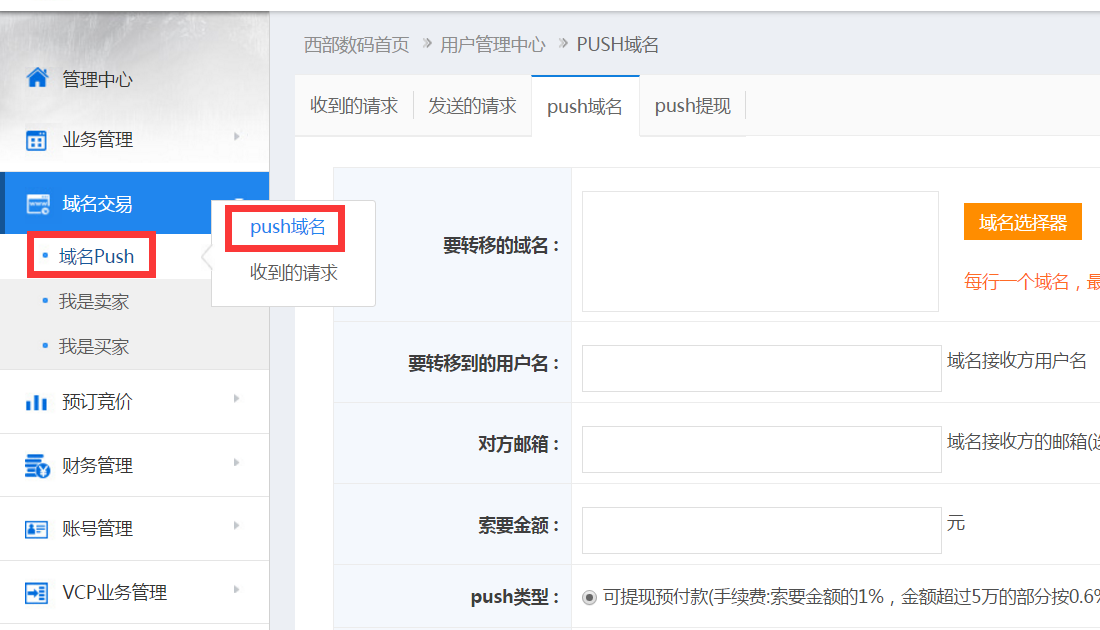1100x630 pixels.
Task: Expand the 业务管理 submenu arrow
Action: (237, 136)
